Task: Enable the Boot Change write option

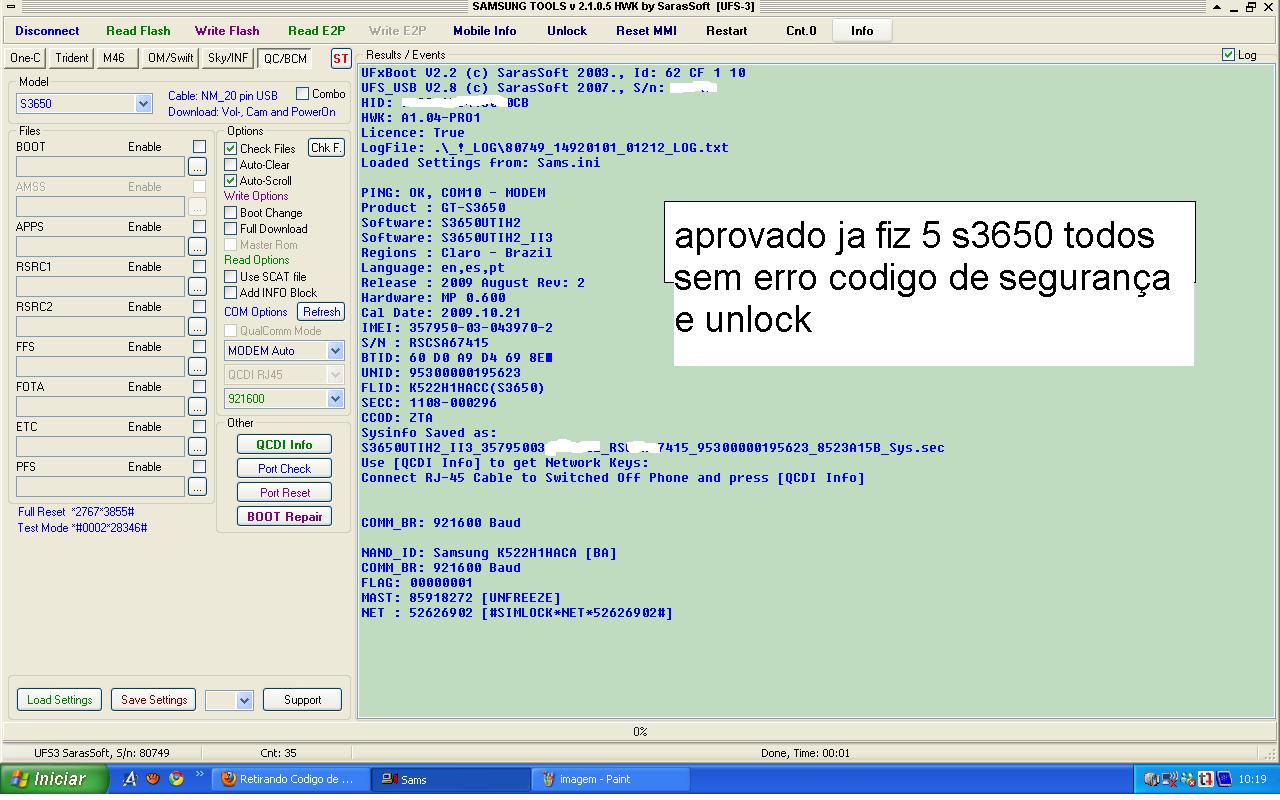Action: (x=230, y=212)
